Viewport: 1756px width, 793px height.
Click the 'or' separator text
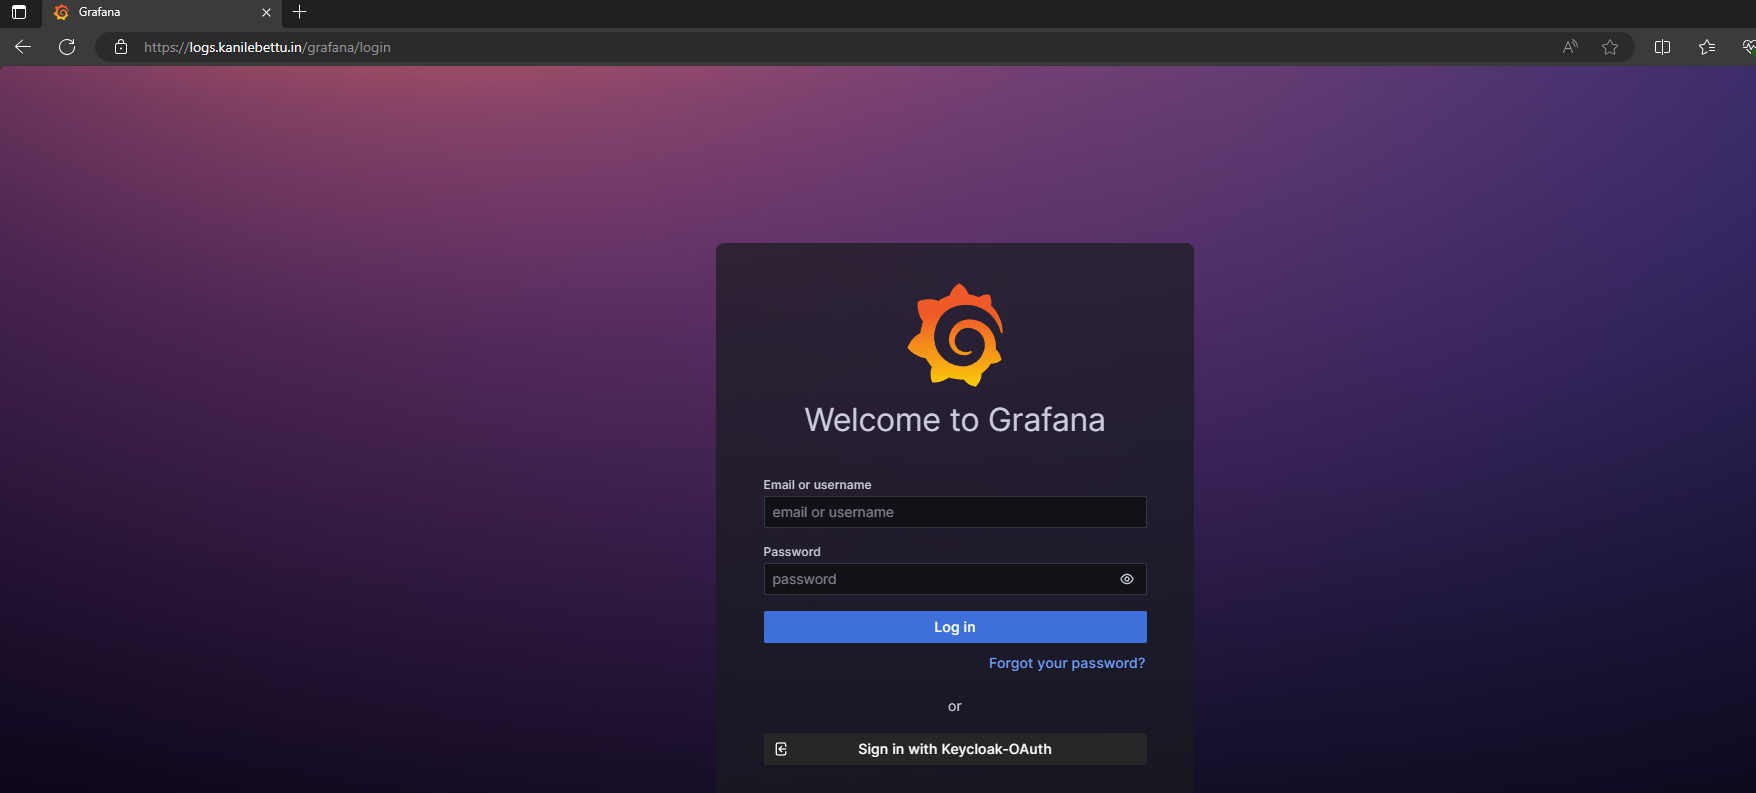(x=955, y=706)
